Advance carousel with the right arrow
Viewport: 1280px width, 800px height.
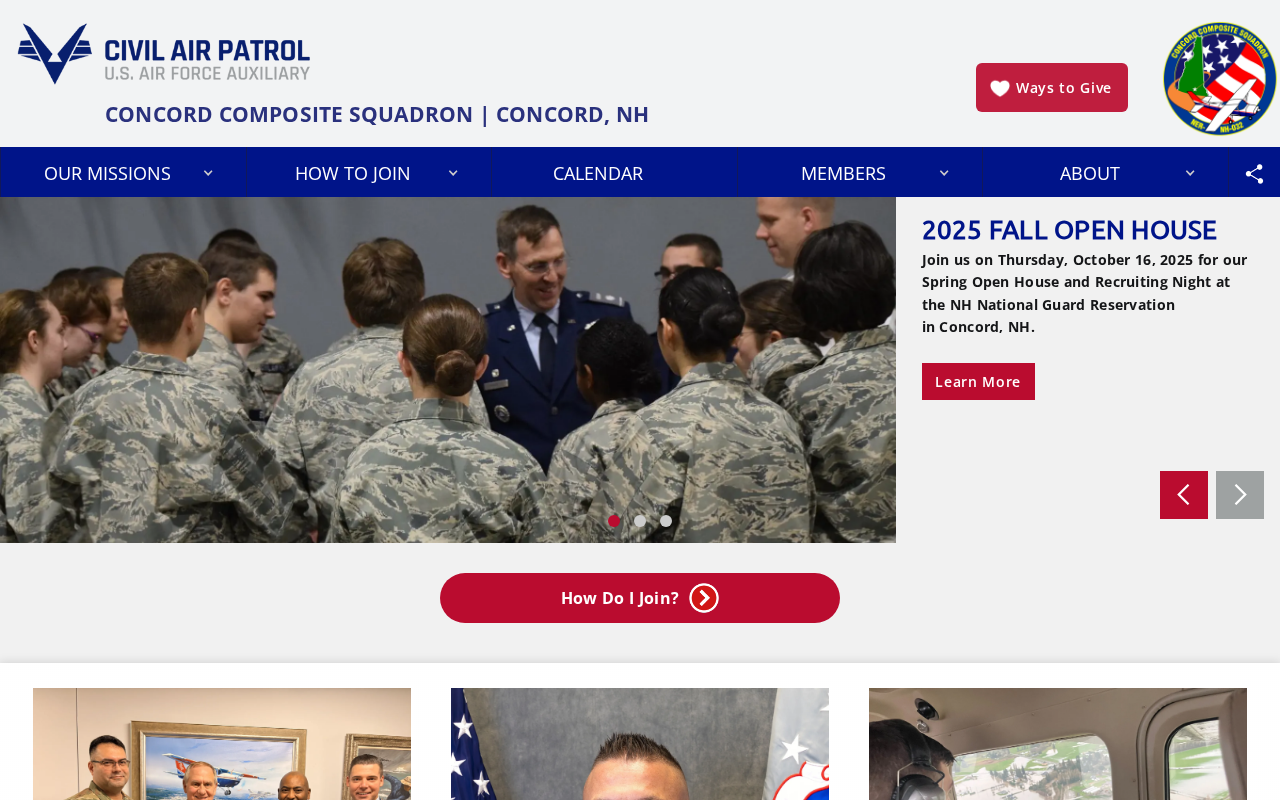(x=1240, y=495)
